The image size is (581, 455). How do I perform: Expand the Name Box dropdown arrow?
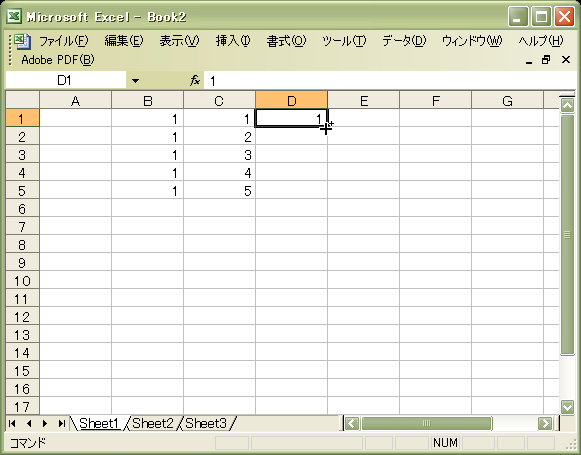pyautogui.click(x=135, y=80)
